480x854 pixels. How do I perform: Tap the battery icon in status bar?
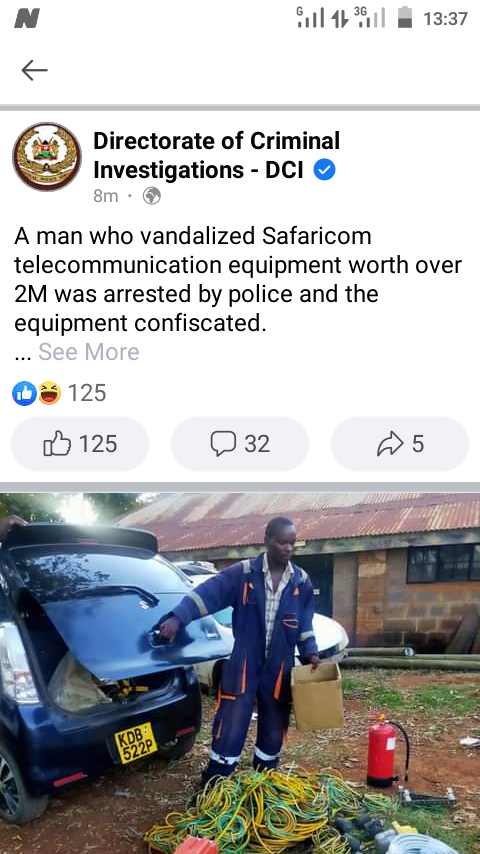coord(405,17)
